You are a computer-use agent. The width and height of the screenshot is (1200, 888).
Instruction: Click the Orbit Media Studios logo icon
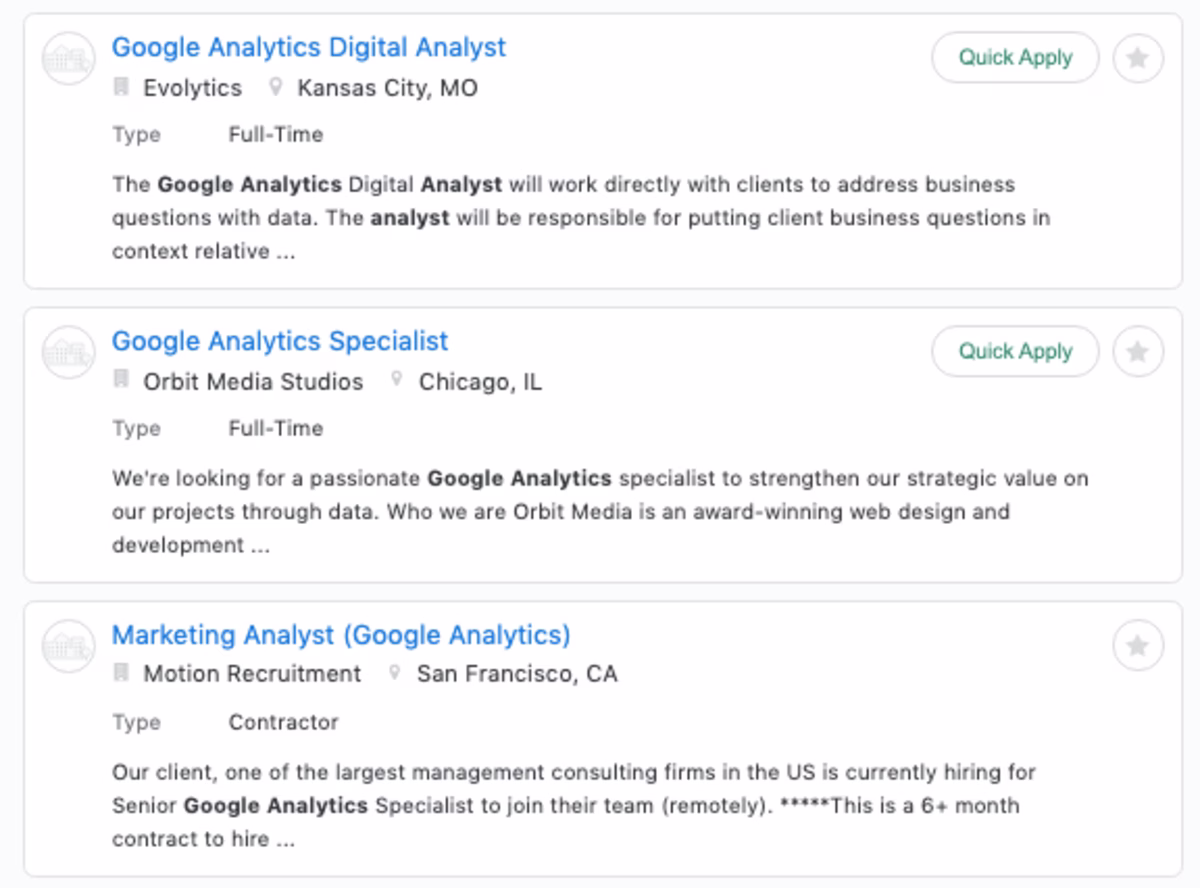point(67,352)
